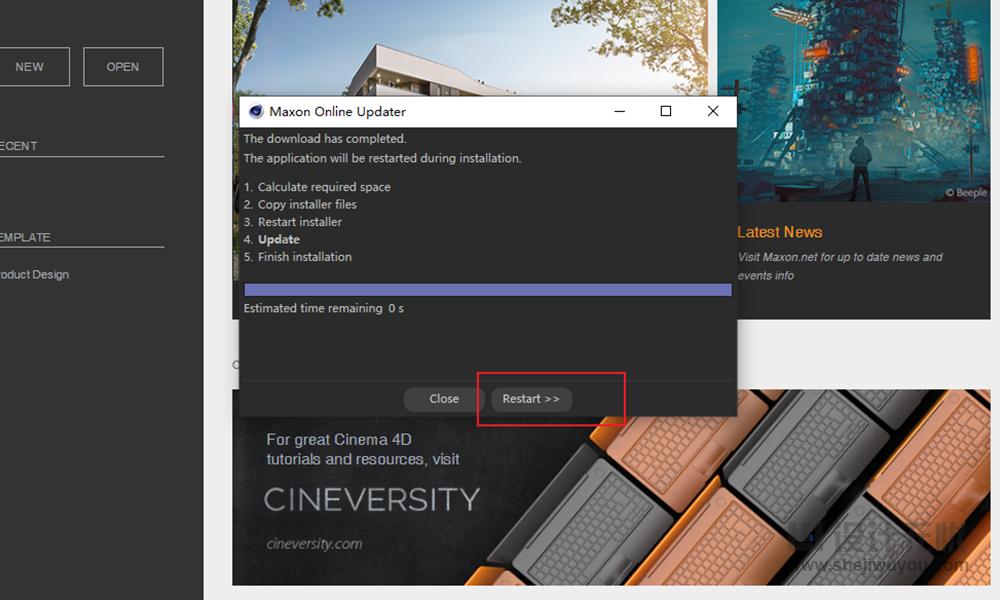Select '3. Restart installer' step text
The width and height of the screenshot is (1000, 600).
click(x=293, y=222)
